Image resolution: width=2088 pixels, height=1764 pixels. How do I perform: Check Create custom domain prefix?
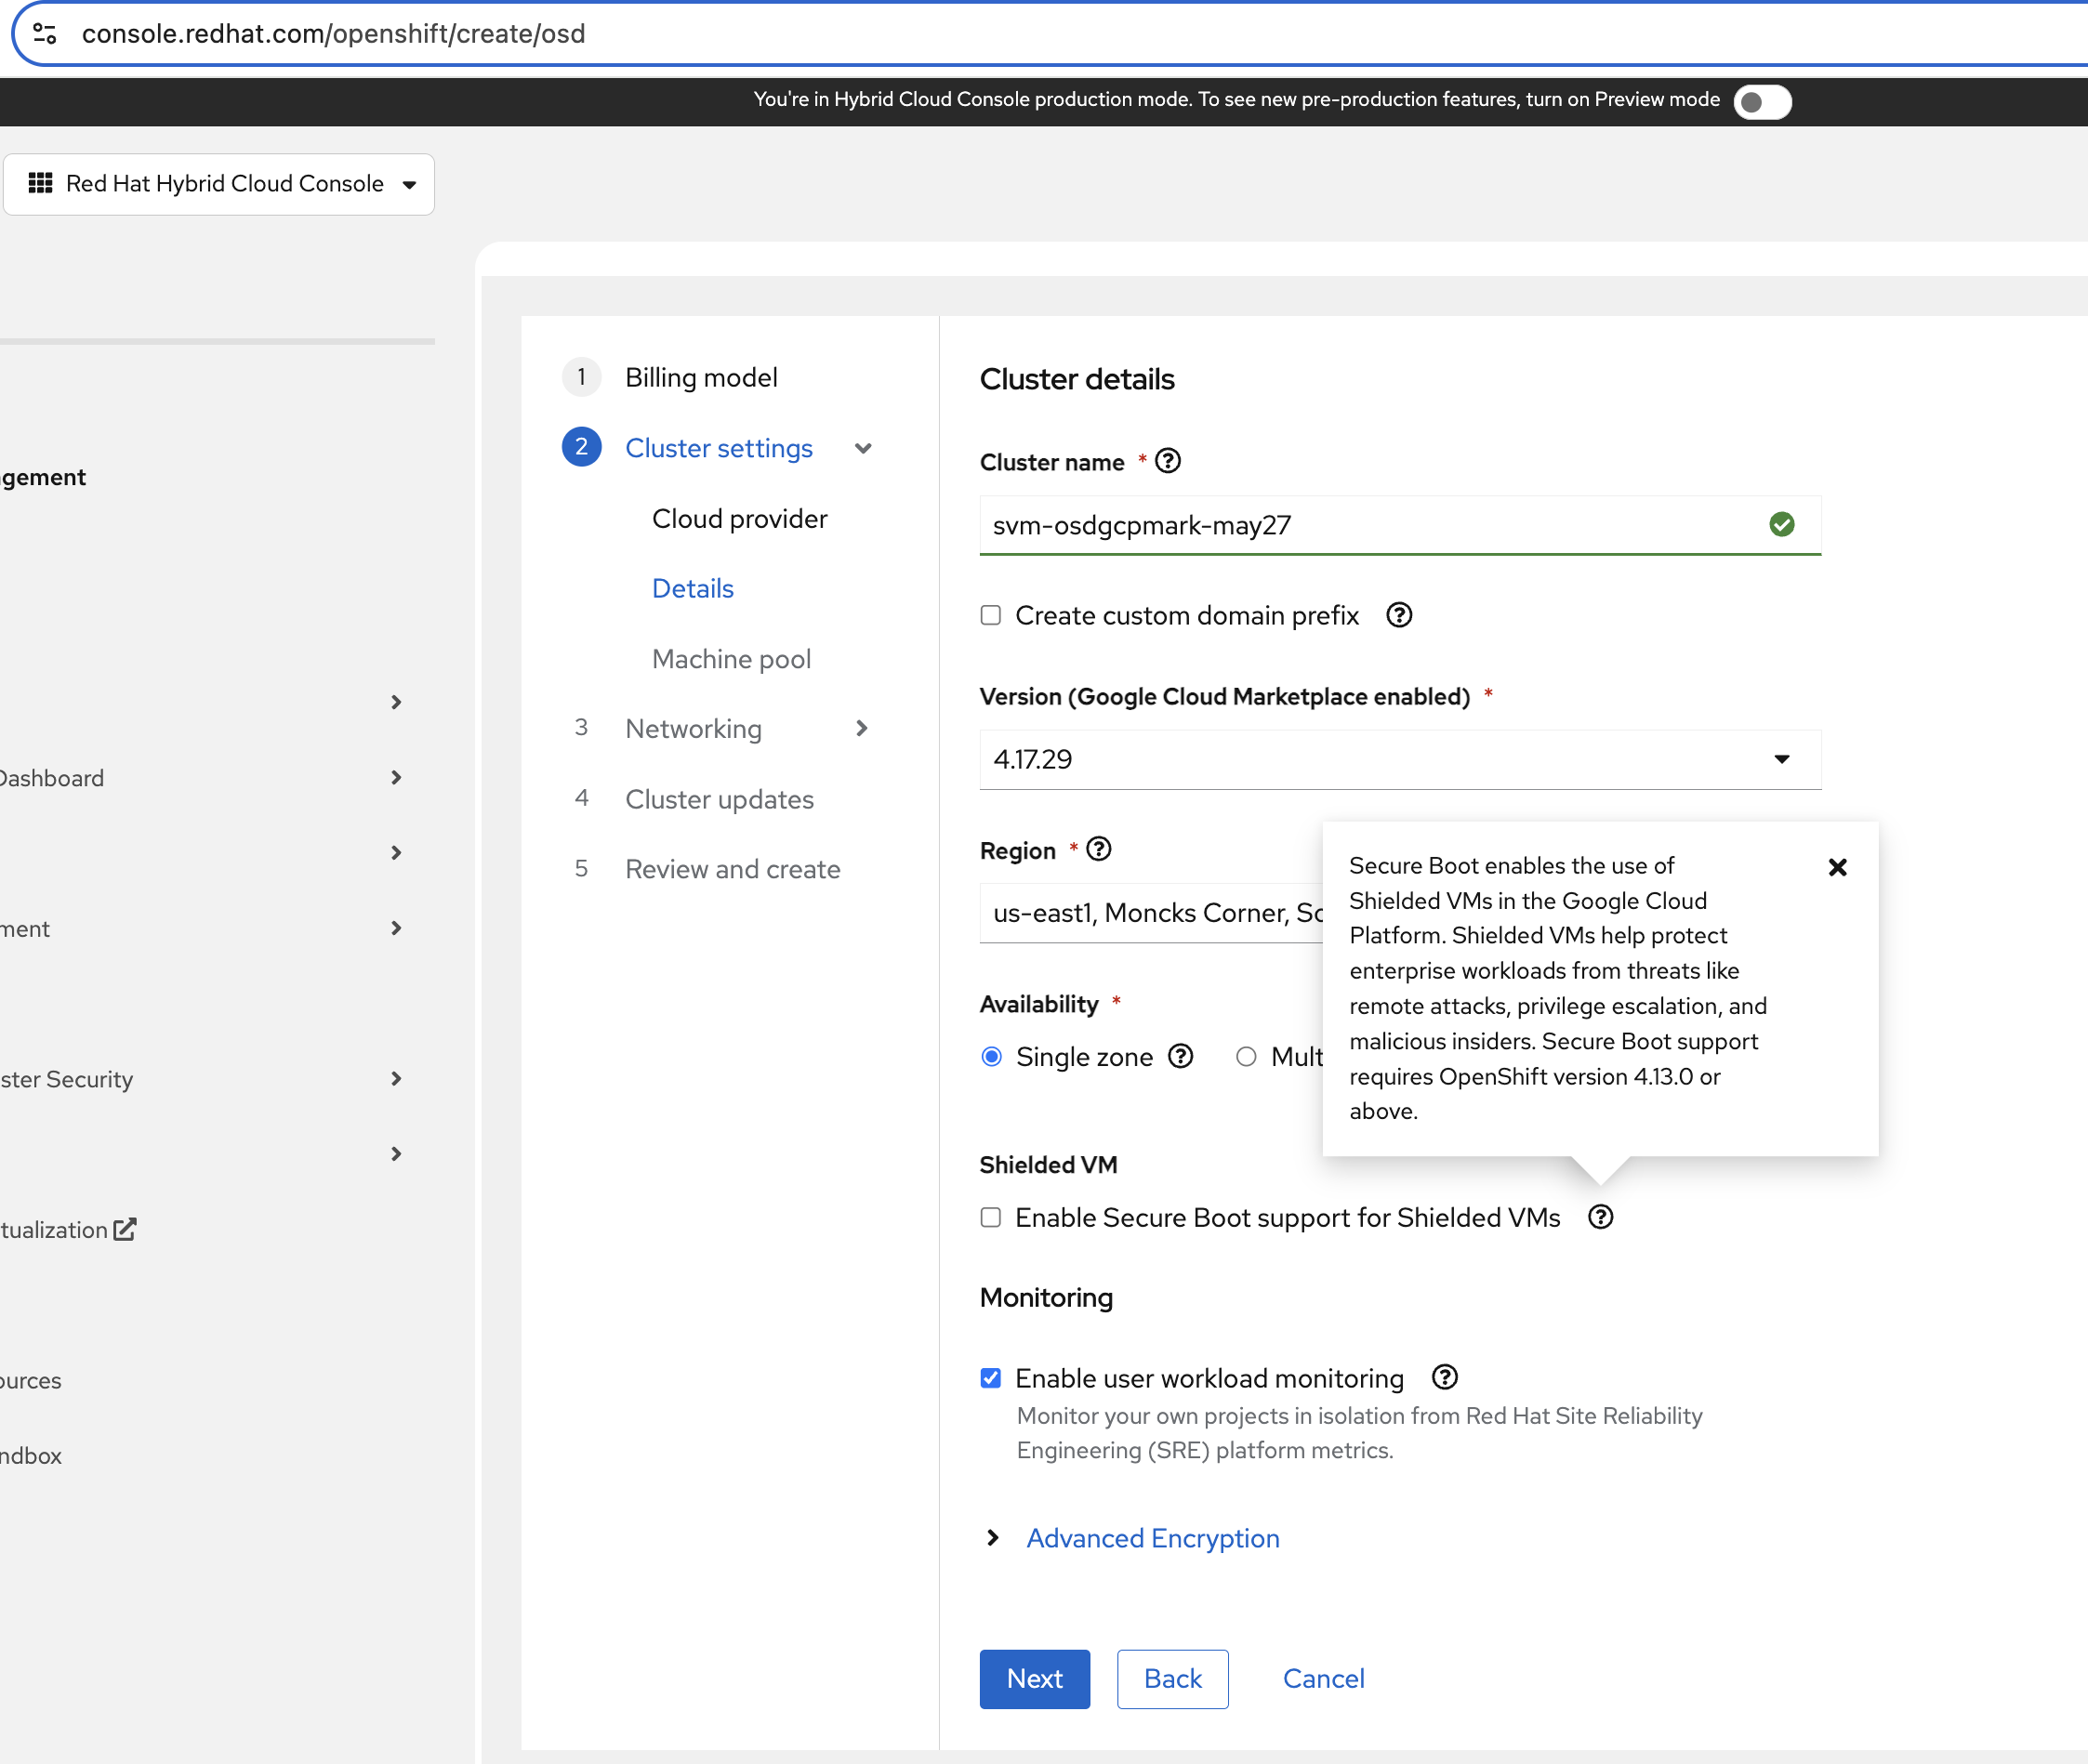990,615
